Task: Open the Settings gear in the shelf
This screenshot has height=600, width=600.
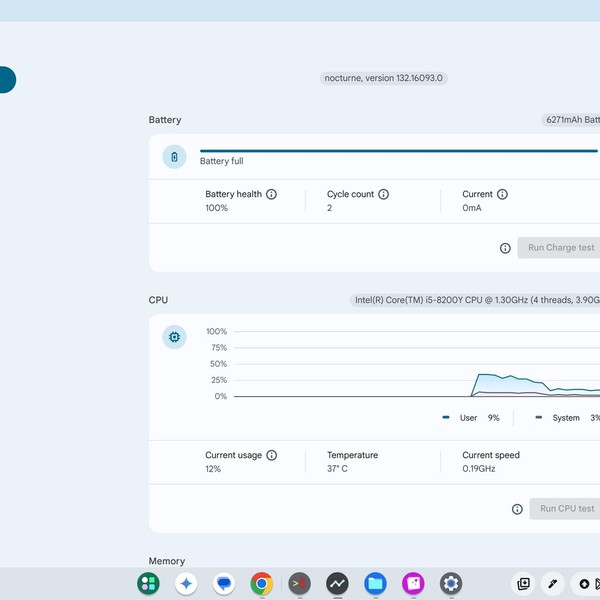Action: click(451, 583)
